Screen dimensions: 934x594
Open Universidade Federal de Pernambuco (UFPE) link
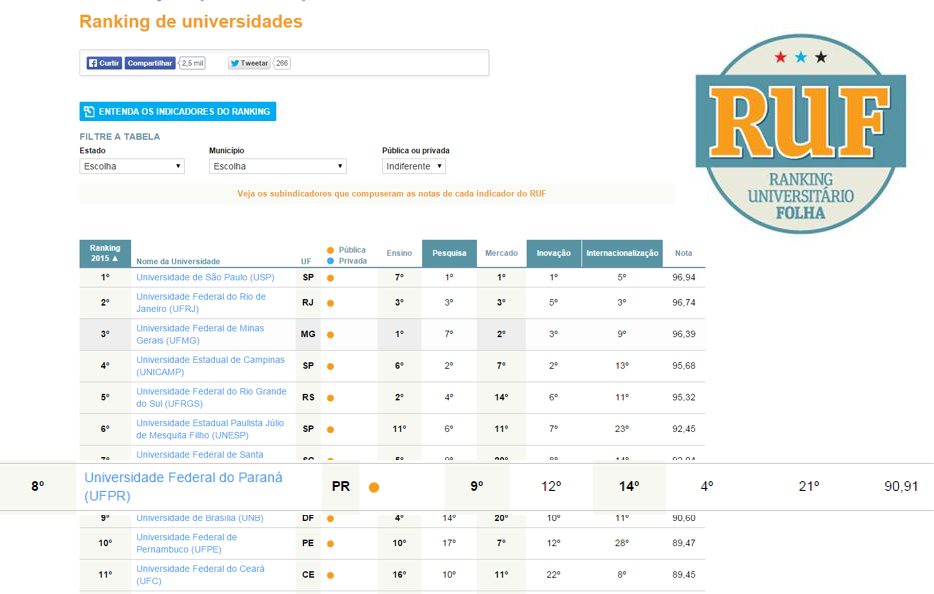point(186,543)
